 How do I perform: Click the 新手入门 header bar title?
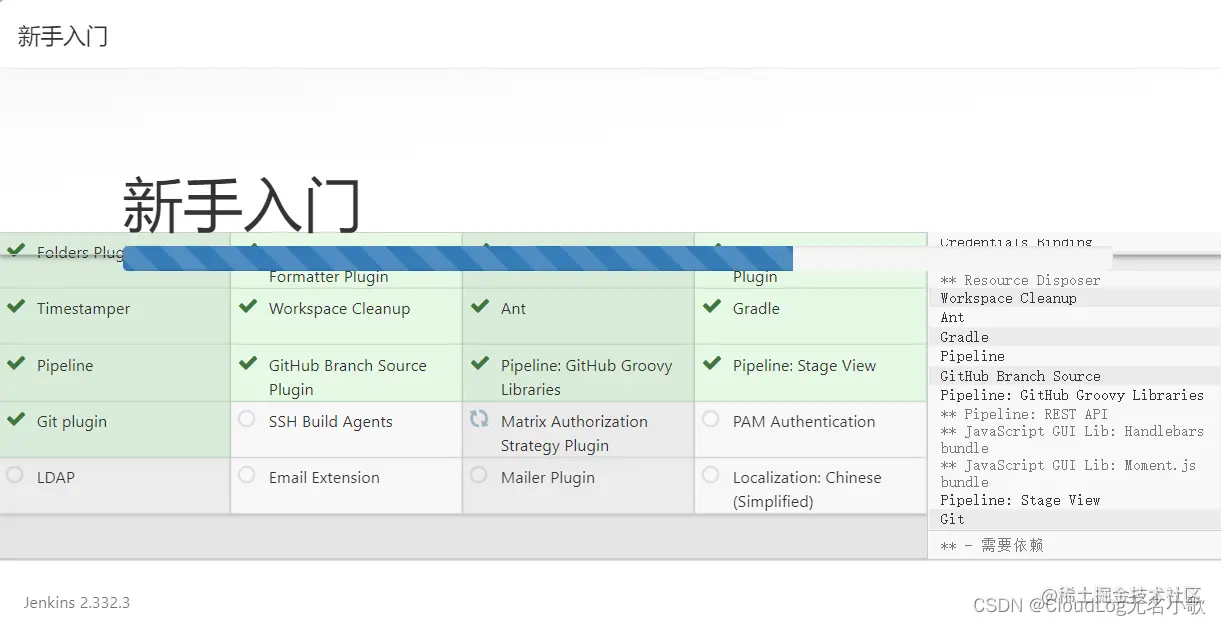tap(63, 37)
